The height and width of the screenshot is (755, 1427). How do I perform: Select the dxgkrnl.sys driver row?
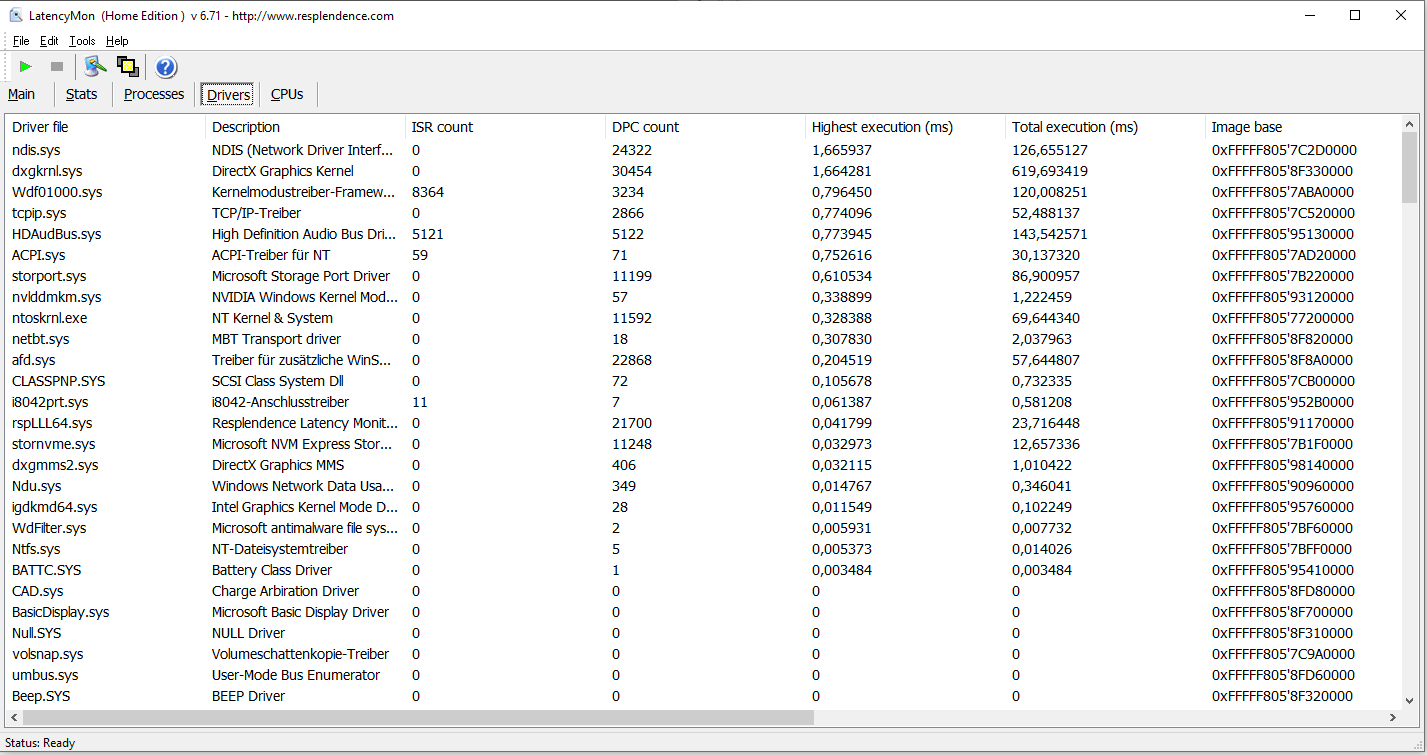click(x=47, y=171)
